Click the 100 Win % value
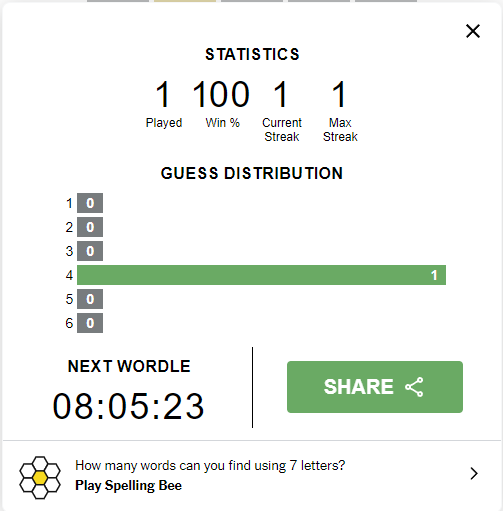This screenshot has height=511, width=503. [221, 94]
